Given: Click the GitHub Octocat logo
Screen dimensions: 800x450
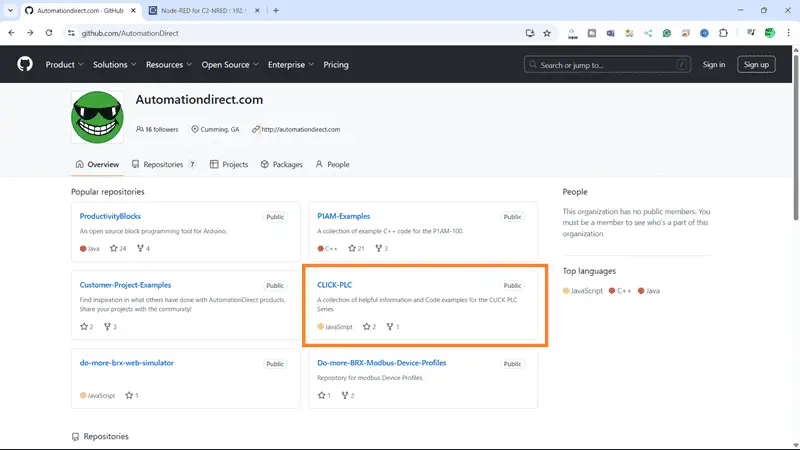Looking at the screenshot, I should pos(24,64).
